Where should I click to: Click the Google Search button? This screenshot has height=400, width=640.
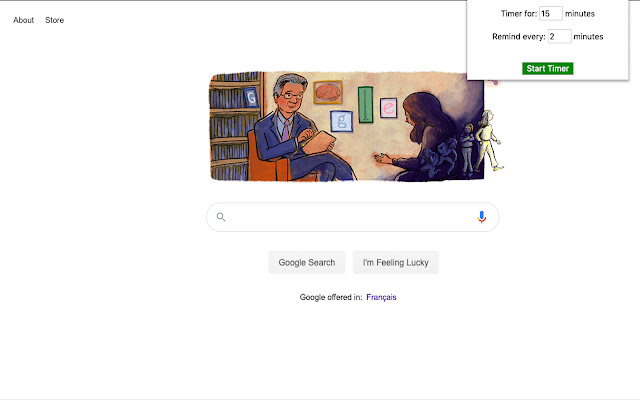point(307,262)
